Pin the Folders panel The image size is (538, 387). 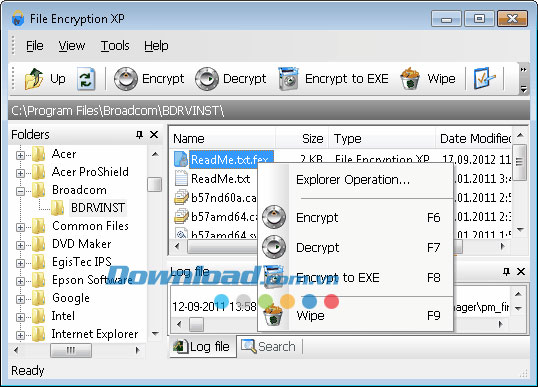139,134
